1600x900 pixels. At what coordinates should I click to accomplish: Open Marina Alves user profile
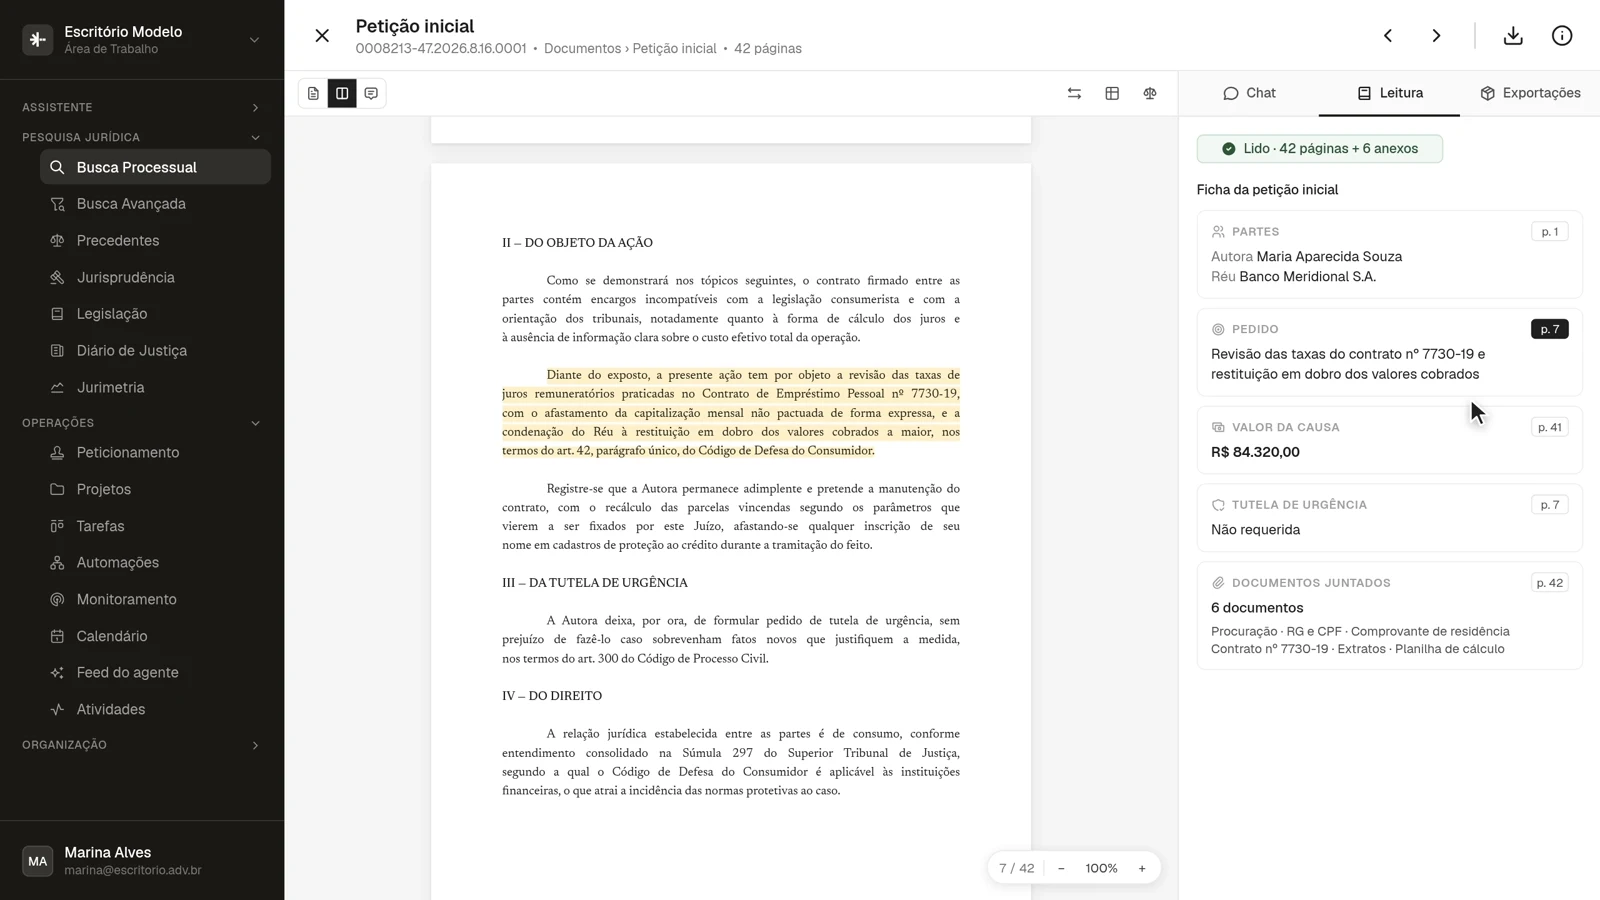[142, 861]
